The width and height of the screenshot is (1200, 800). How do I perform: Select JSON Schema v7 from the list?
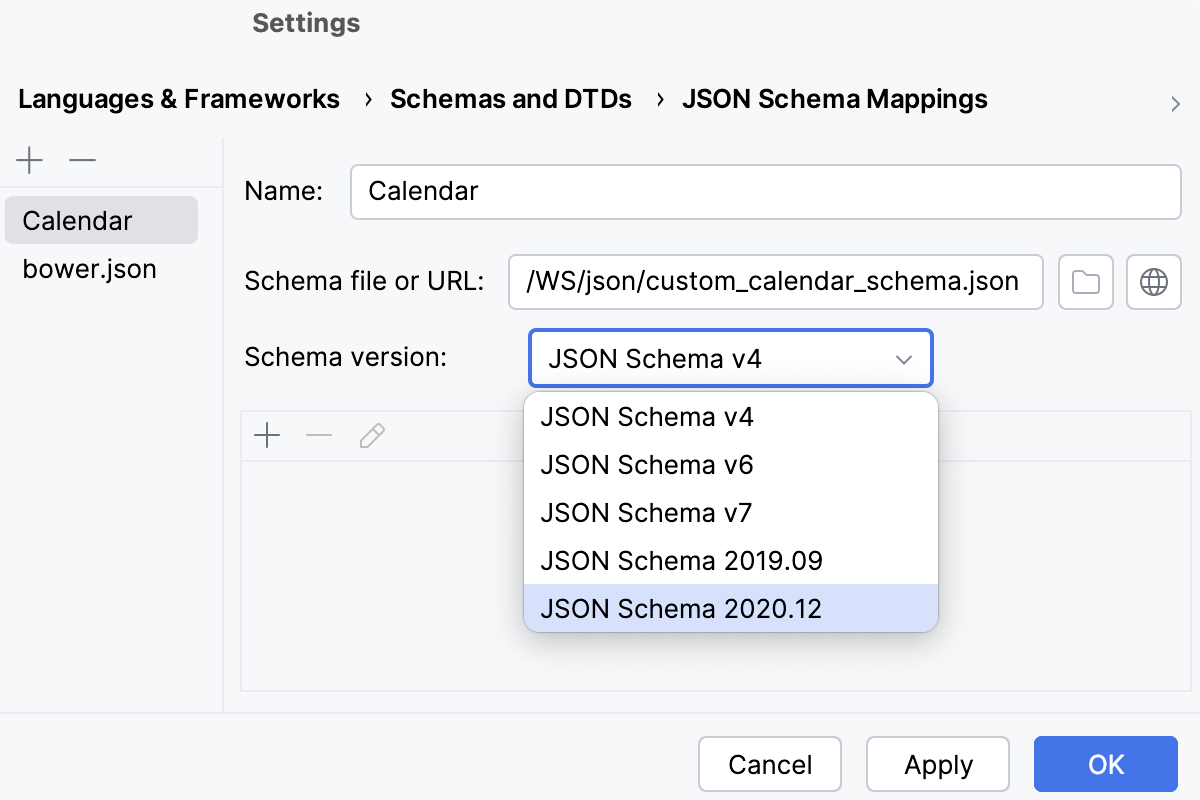644,513
